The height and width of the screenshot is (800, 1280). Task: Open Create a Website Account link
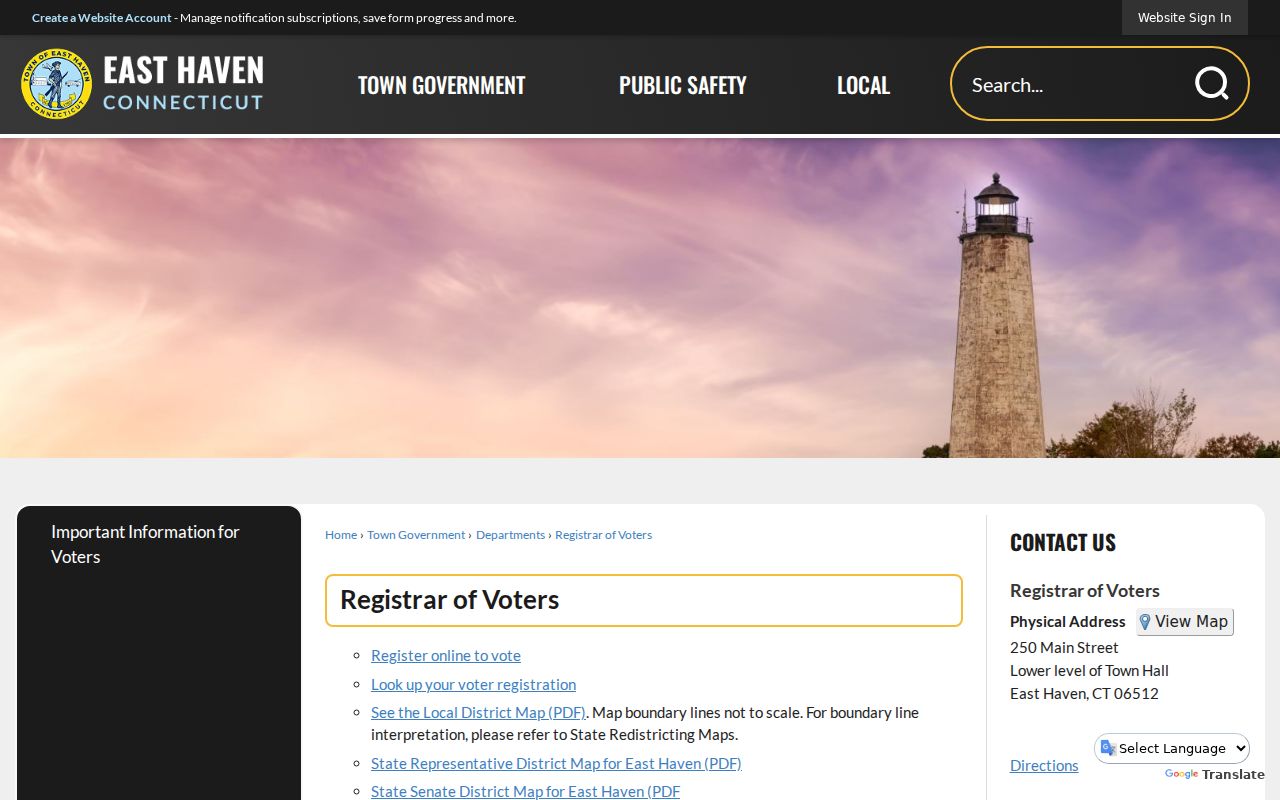pyautogui.click(x=102, y=18)
